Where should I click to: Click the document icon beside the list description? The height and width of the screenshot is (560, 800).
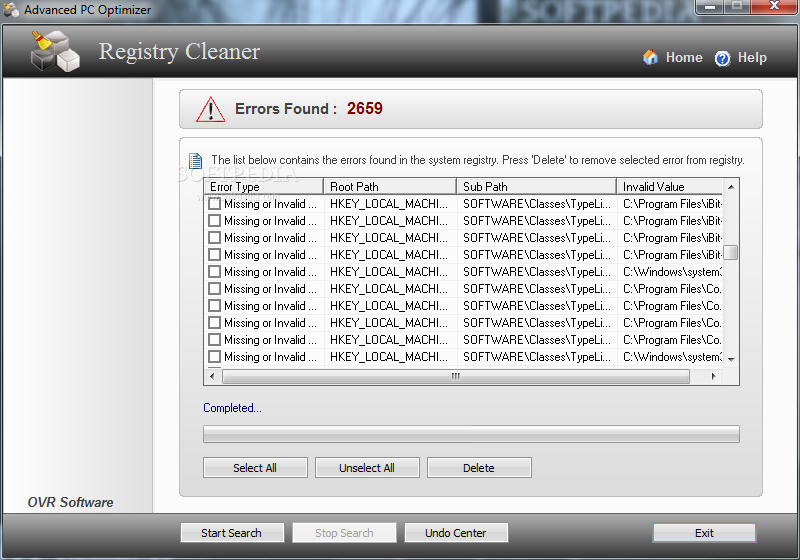tap(195, 161)
